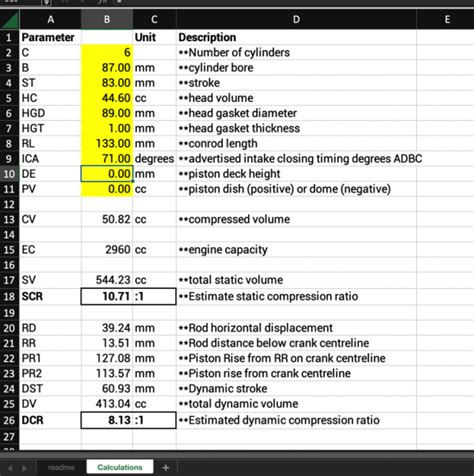
Task: Go to previous sheet with left arrow
Action: pyautogui.click(x=10, y=468)
